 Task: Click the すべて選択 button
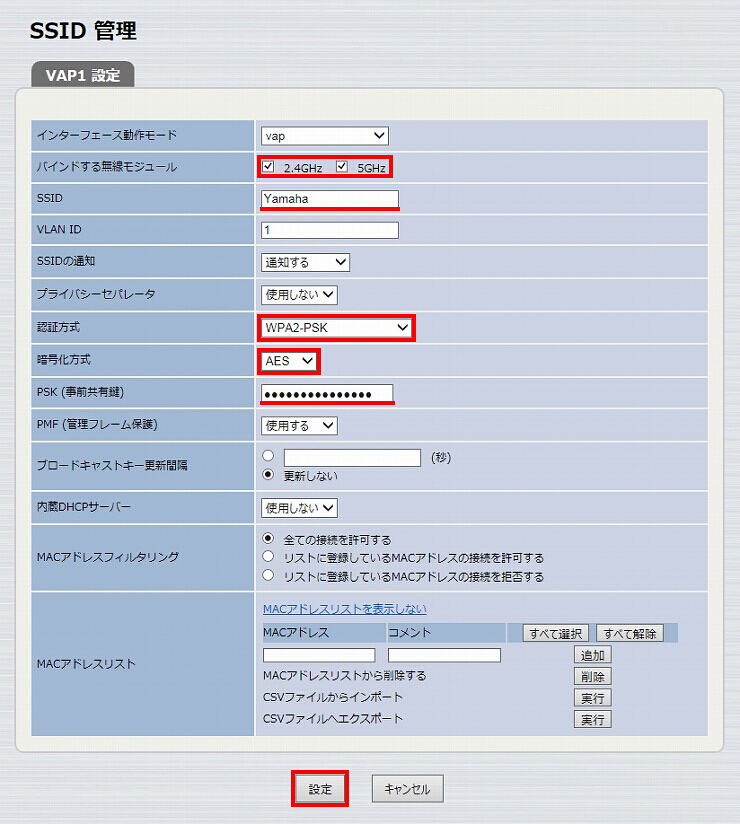(556, 633)
